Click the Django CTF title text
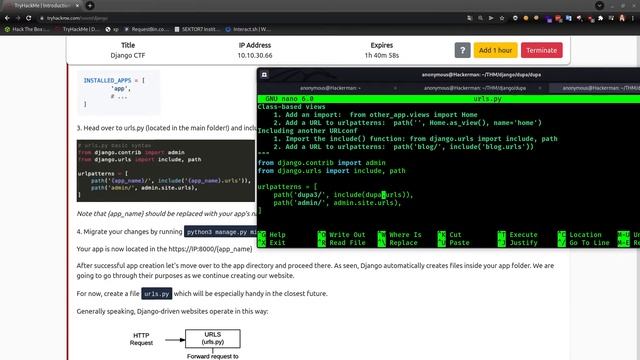Viewport: 640px width, 360px height. [x=127, y=55]
